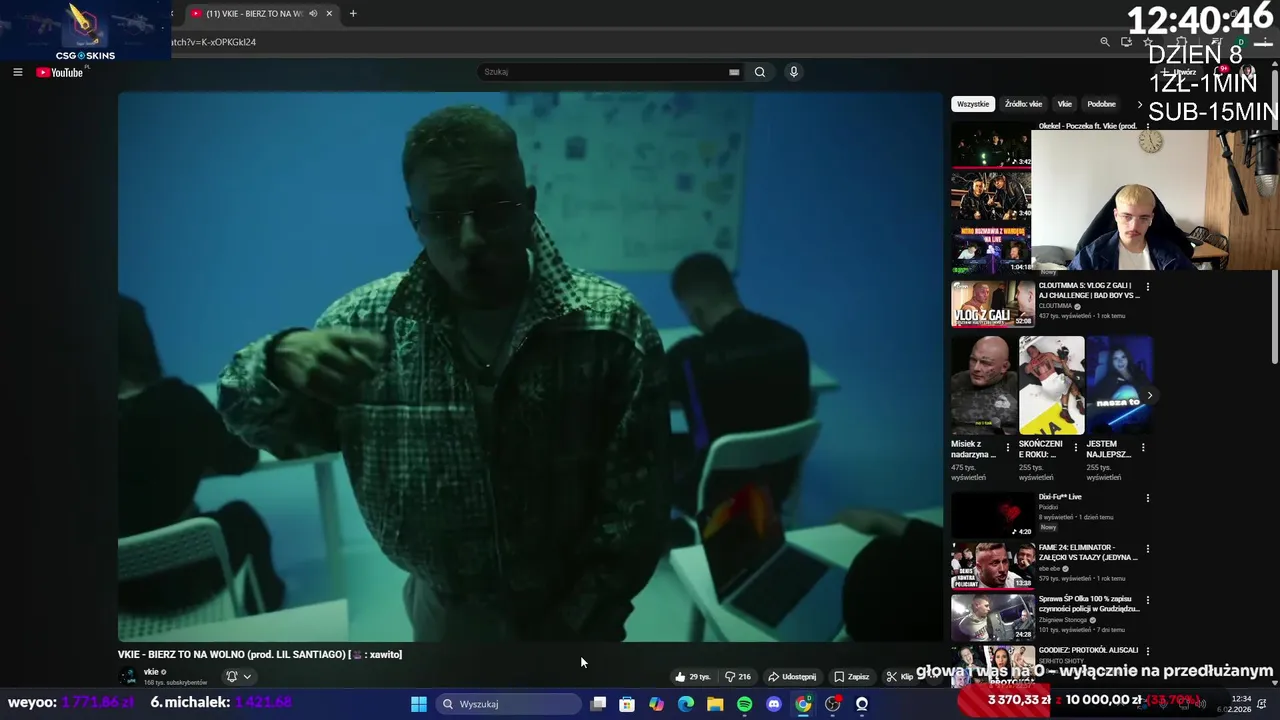Click the main video player
This screenshot has height=720, width=1280.
(530, 367)
